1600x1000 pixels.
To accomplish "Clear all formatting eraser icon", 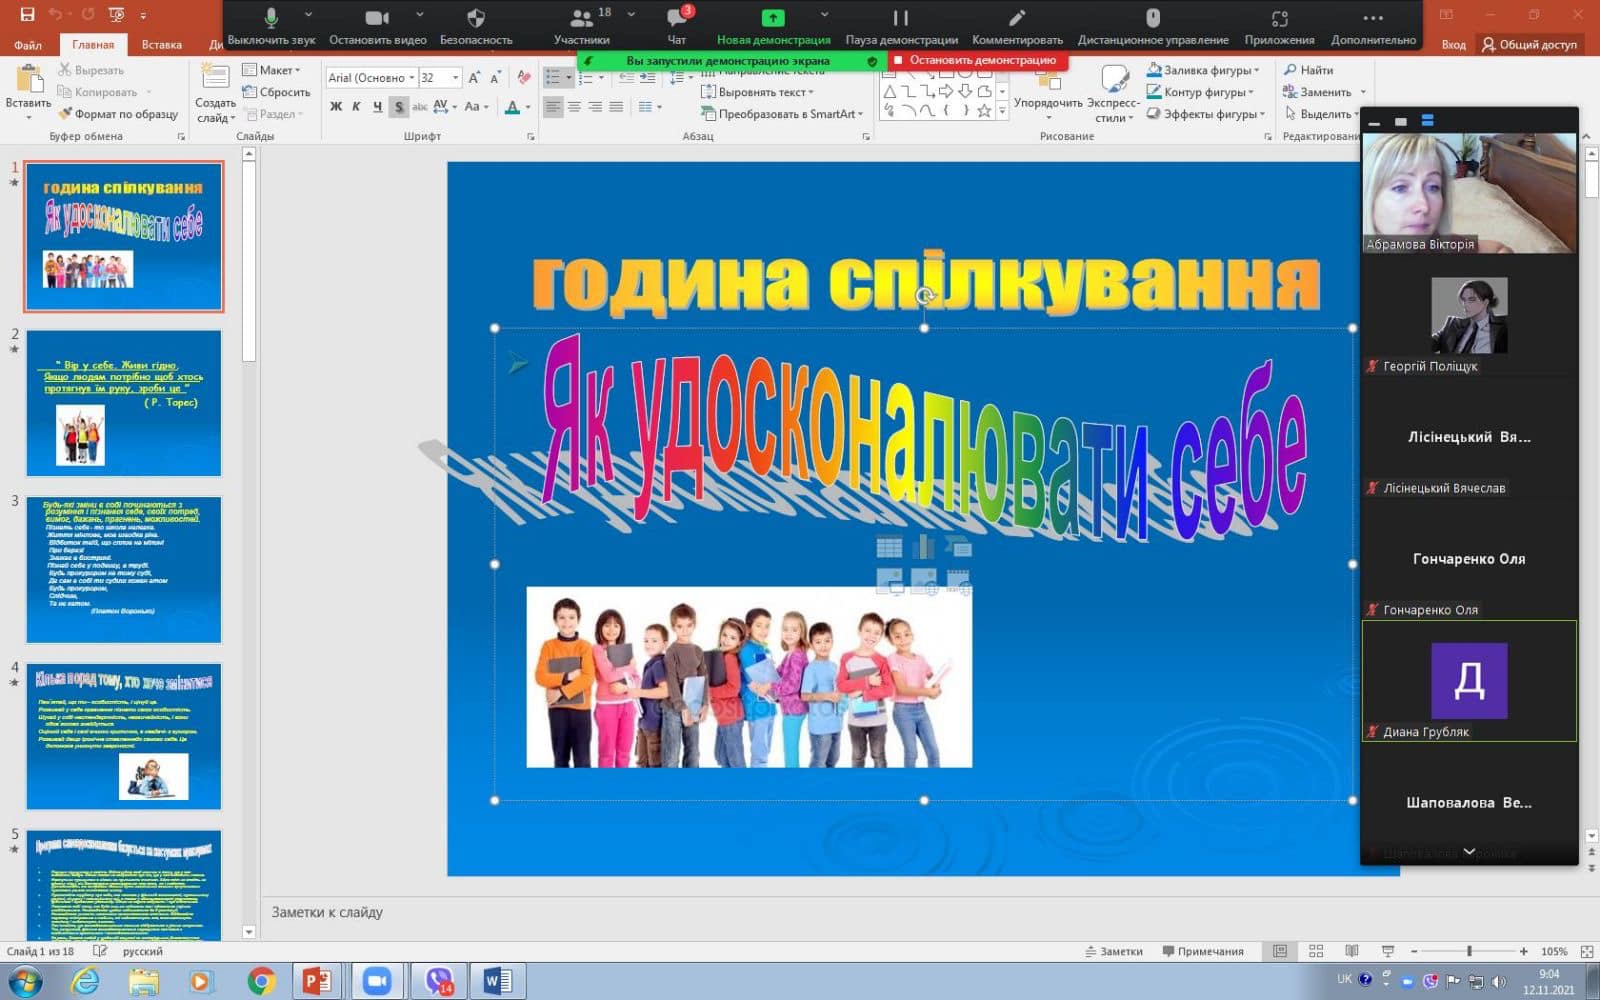I will tap(523, 77).
